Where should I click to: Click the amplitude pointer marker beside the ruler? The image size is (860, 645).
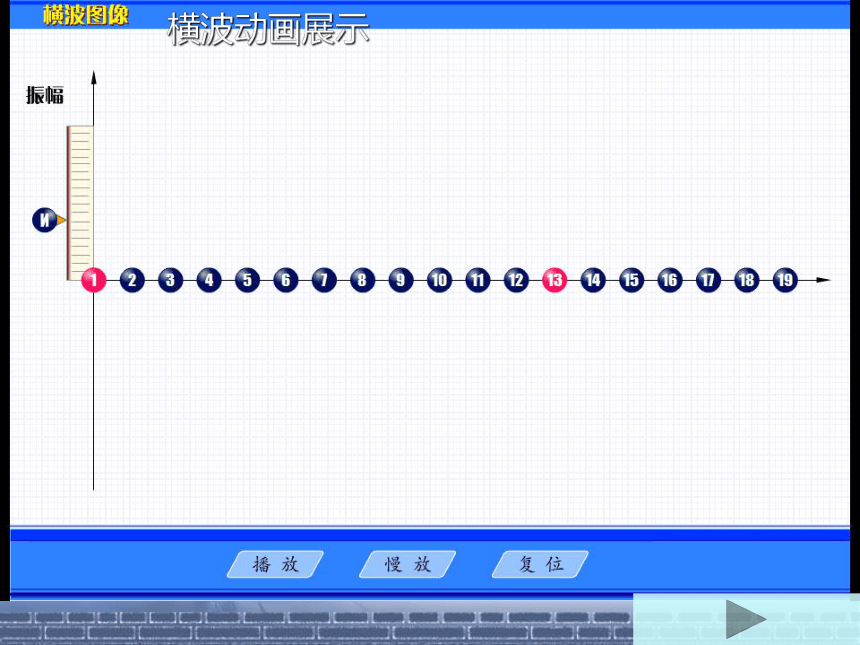point(49,220)
